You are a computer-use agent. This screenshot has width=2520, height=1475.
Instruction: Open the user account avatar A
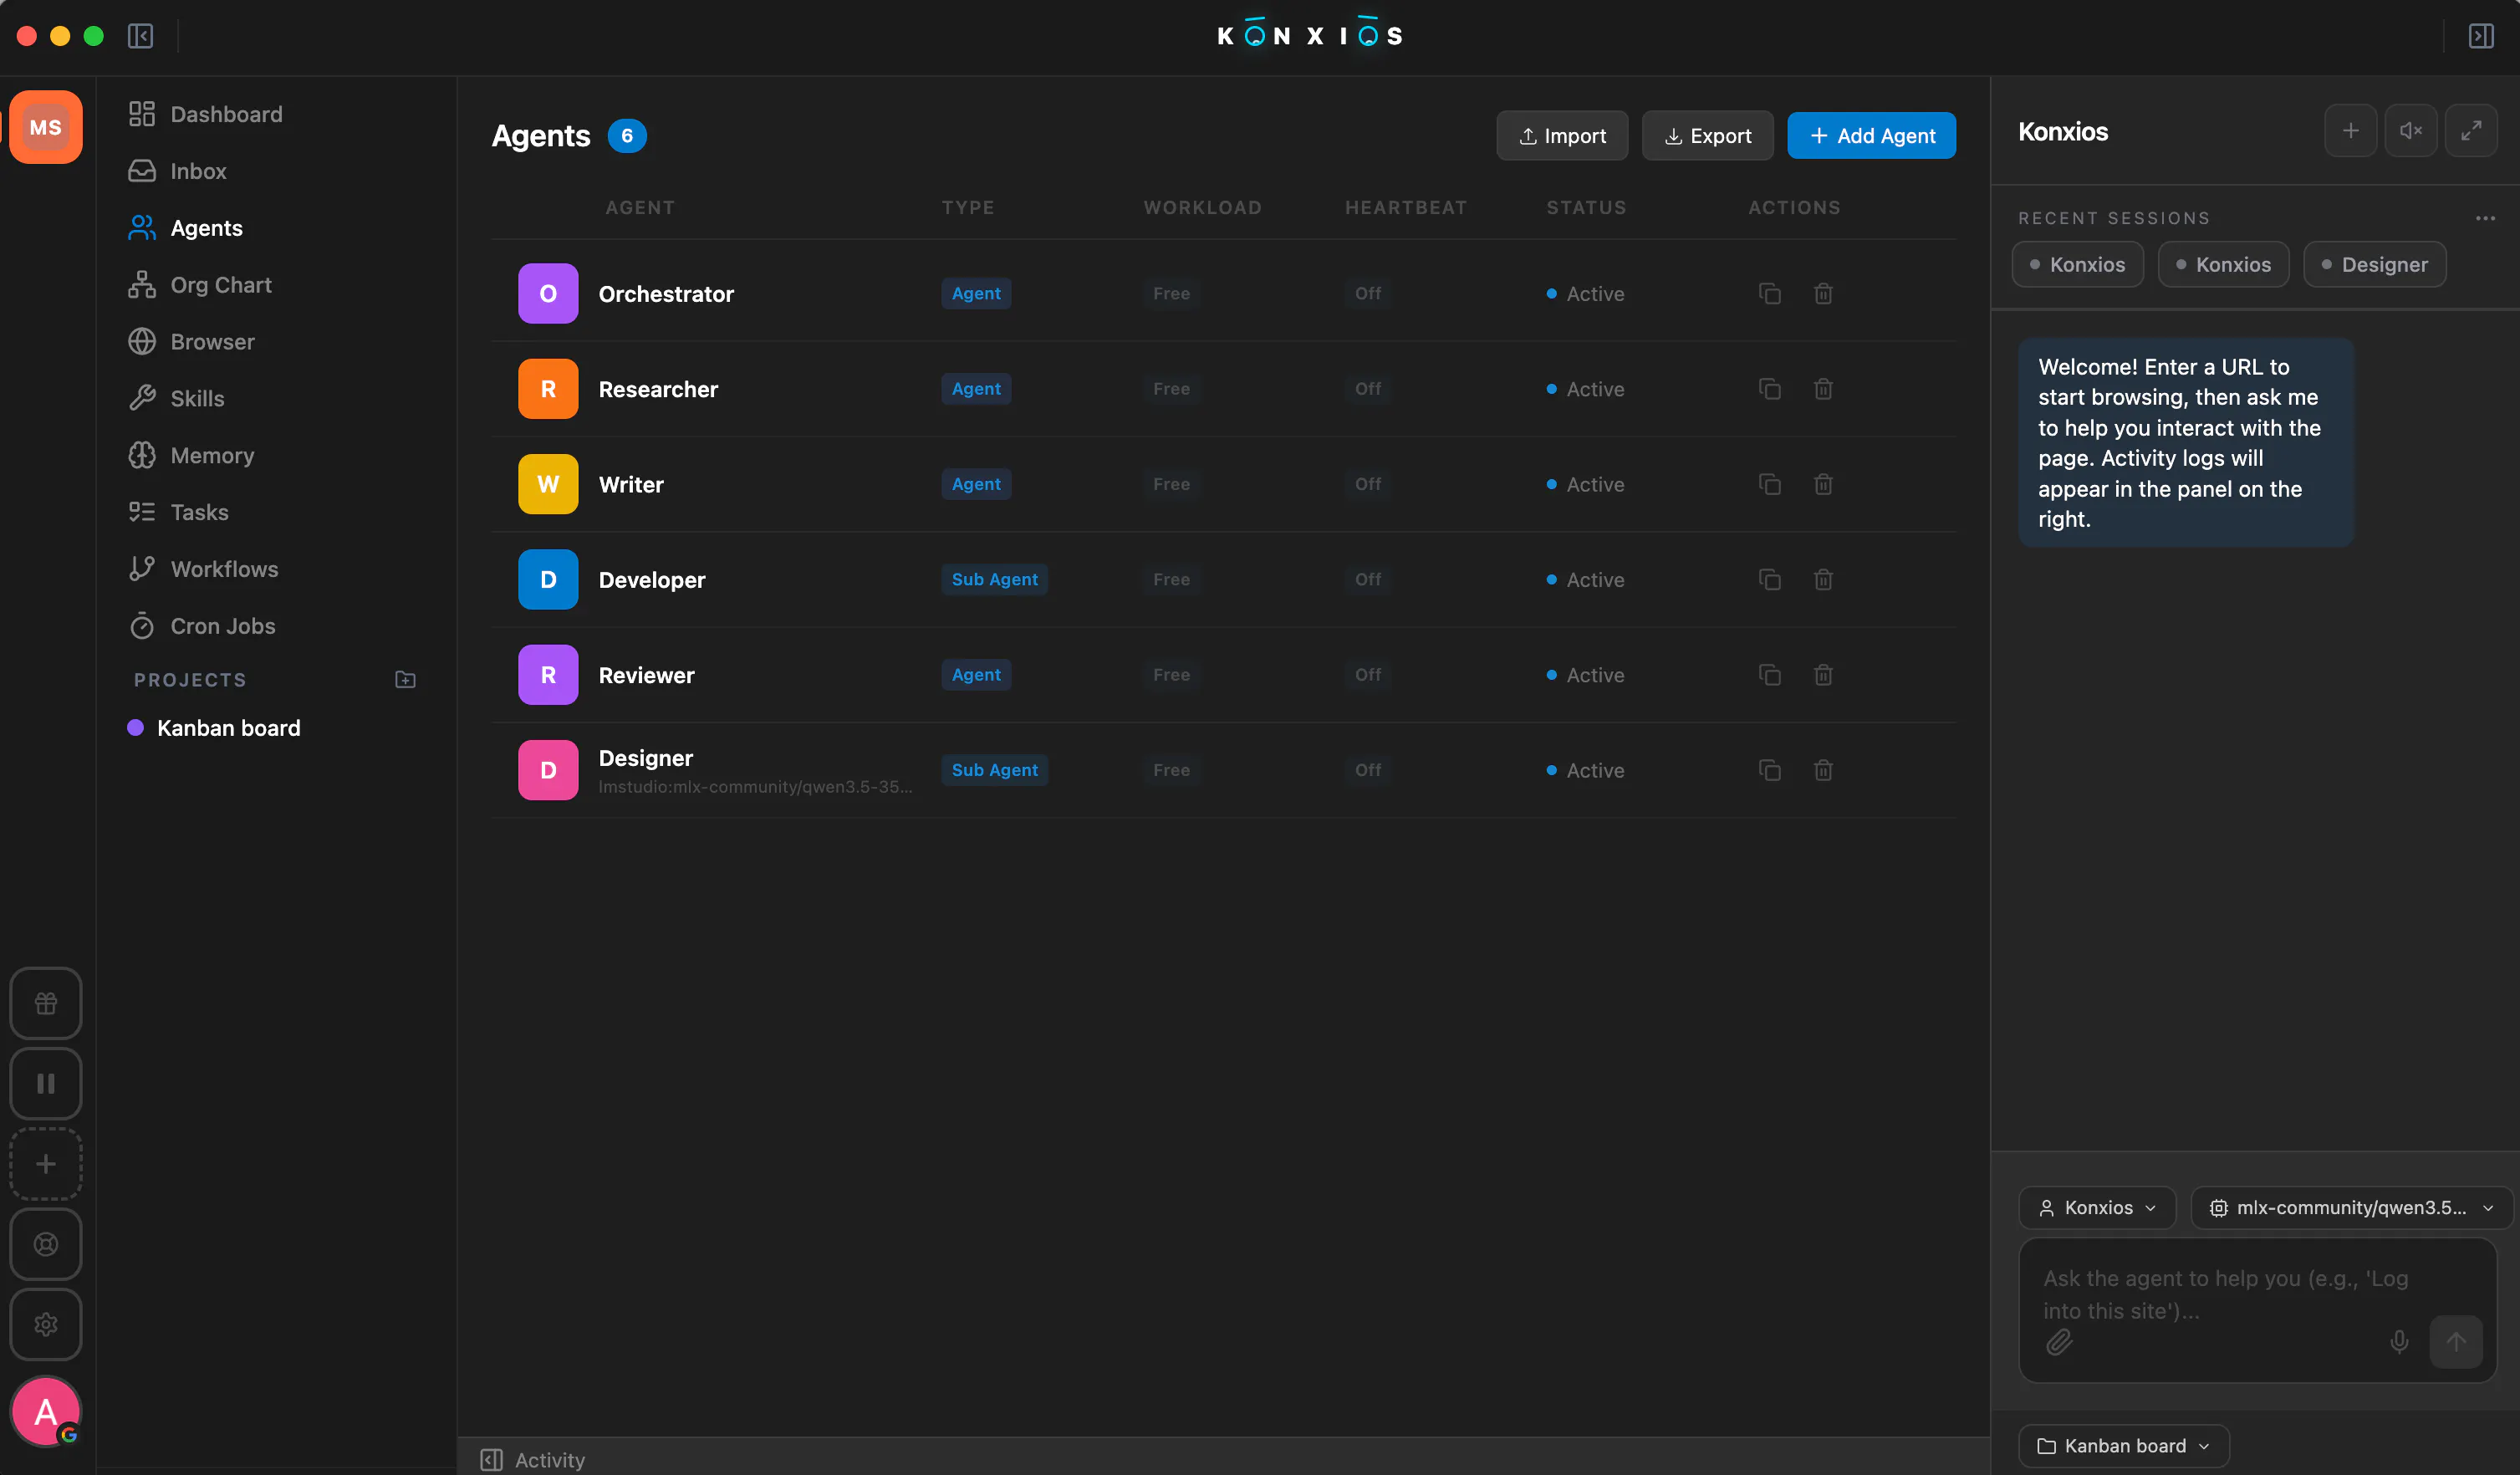coord(46,1411)
